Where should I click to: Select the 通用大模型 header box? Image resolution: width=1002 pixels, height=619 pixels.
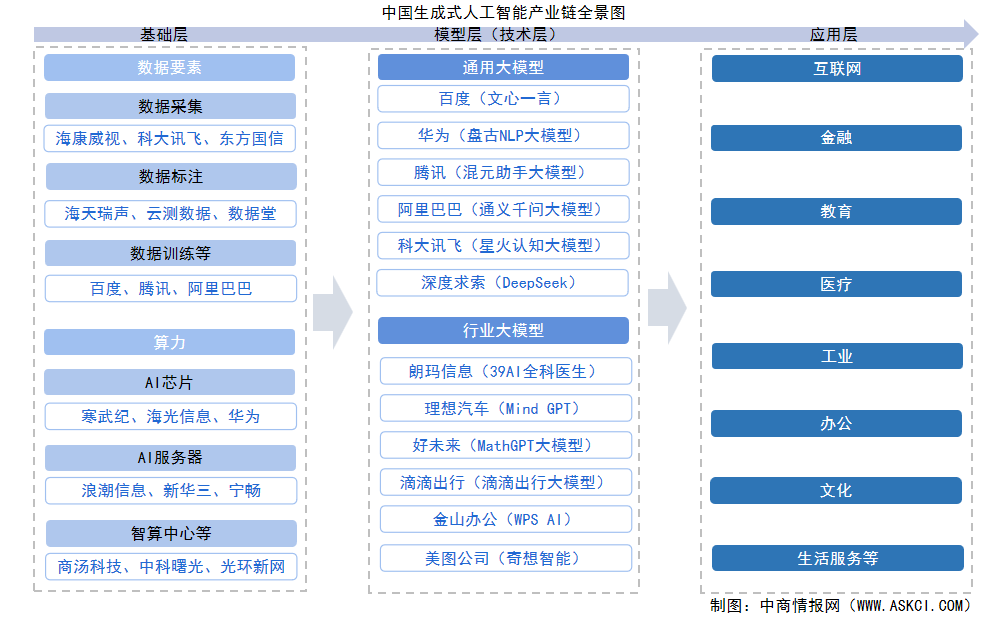503,67
